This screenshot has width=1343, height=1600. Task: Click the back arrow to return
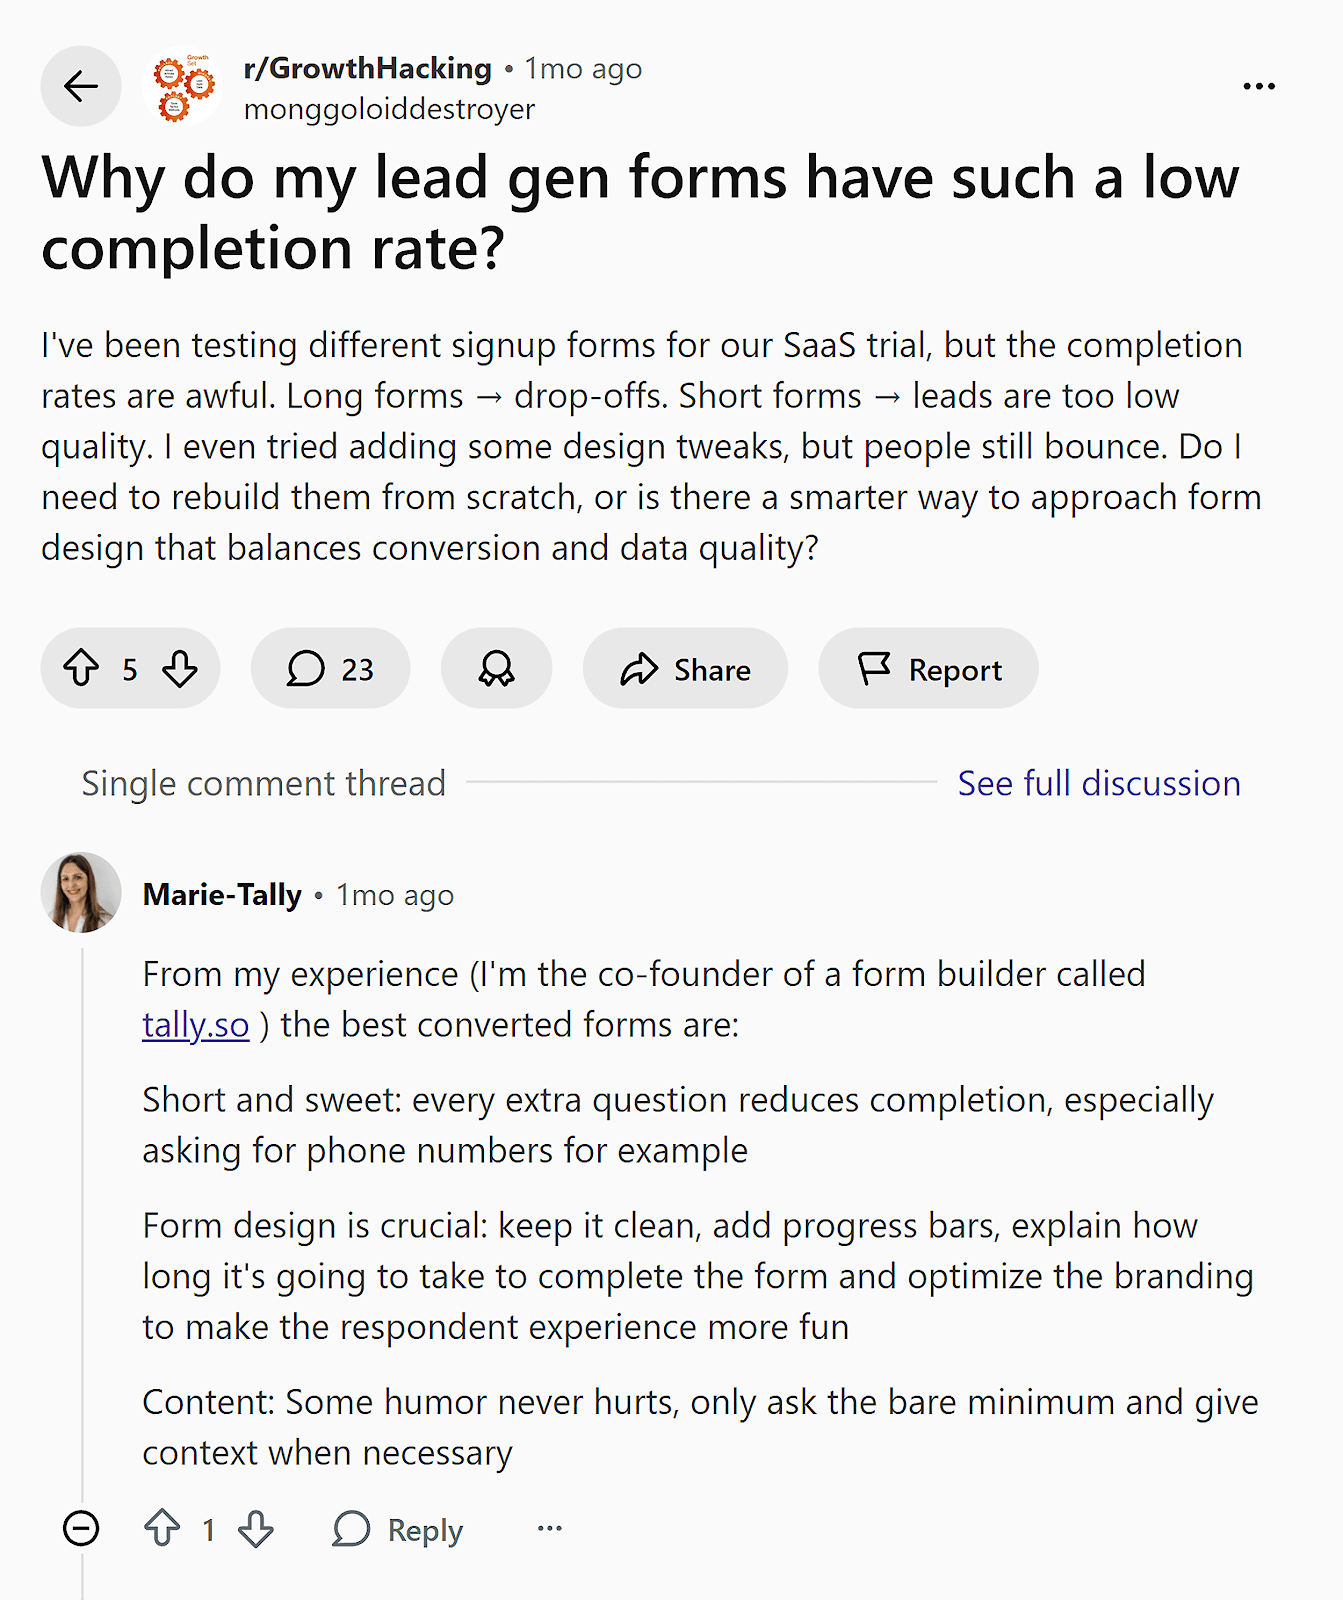(x=80, y=86)
